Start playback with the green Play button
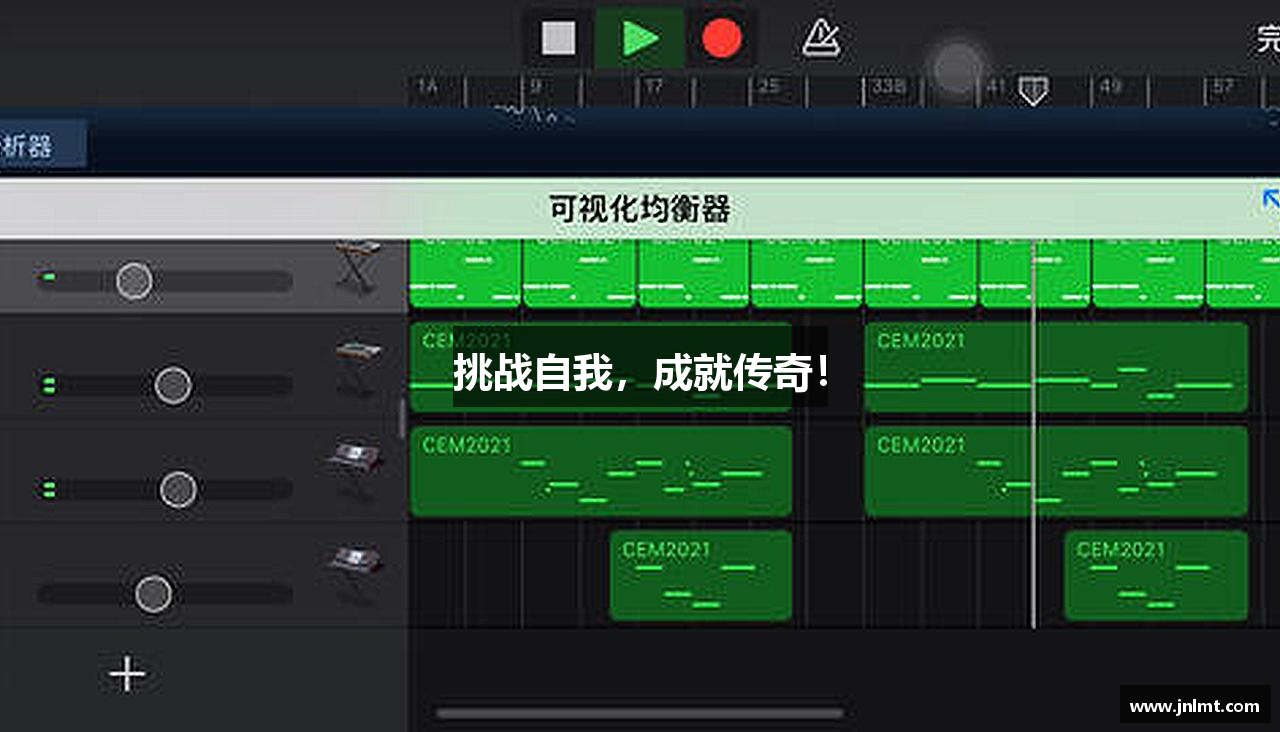 click(x=640, y=39)
